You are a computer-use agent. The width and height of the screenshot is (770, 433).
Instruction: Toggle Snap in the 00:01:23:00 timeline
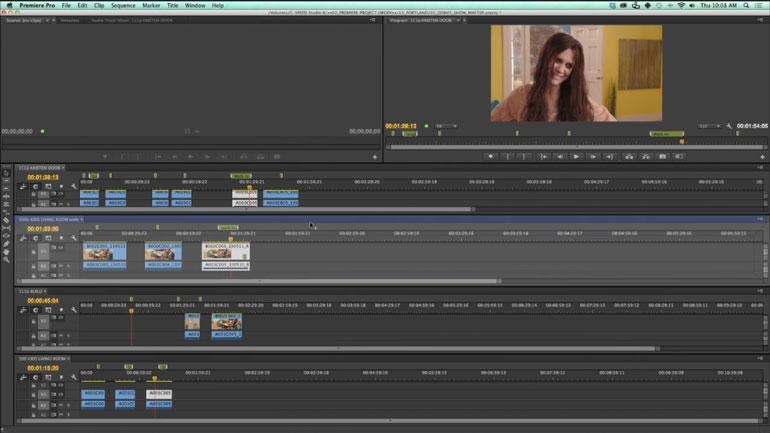pos(35,238)
